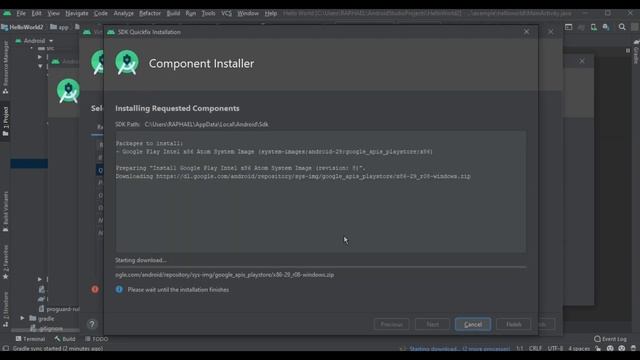640x360 pixels.
Task: Close the SDK Quickfix Installation dialog
Action: (527, 32)
